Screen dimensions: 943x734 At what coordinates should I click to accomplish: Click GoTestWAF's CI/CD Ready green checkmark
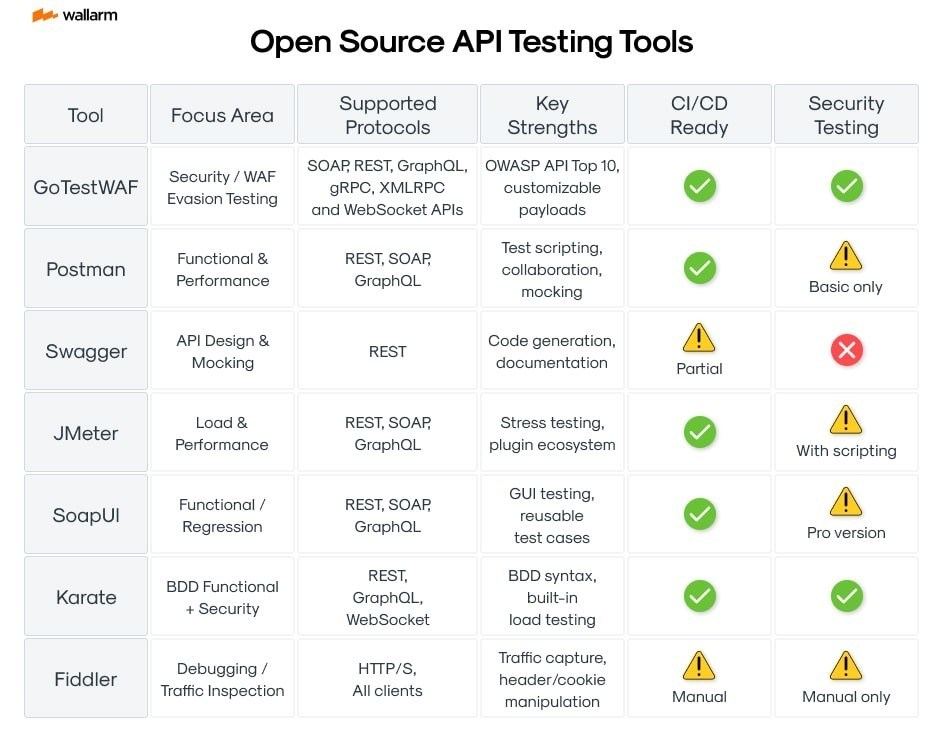point(699,187)
